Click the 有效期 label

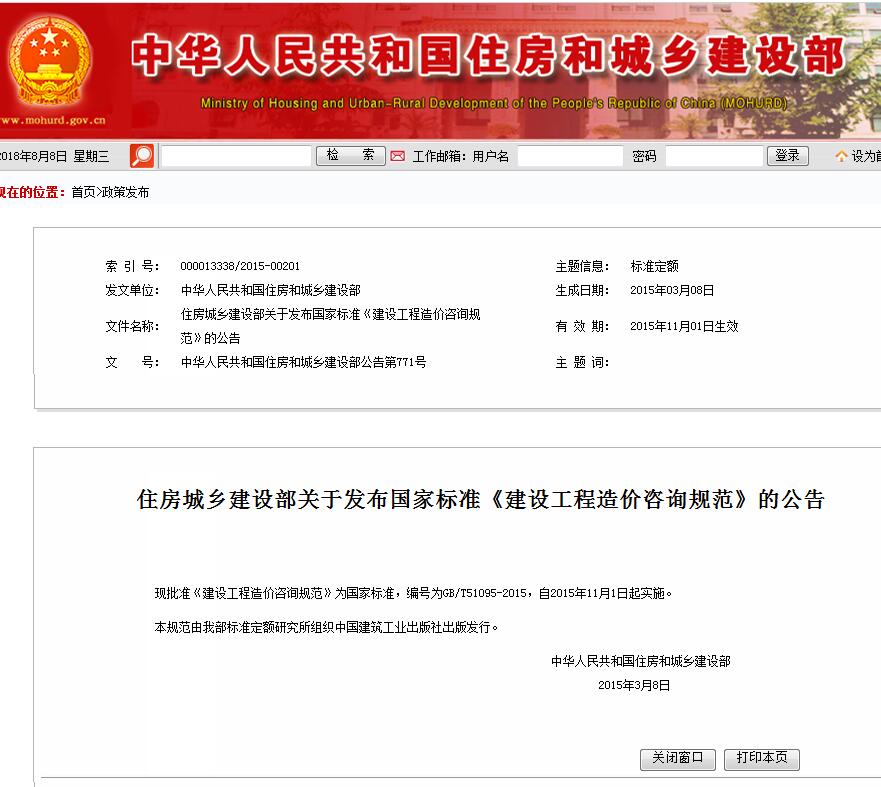(582, 326)
